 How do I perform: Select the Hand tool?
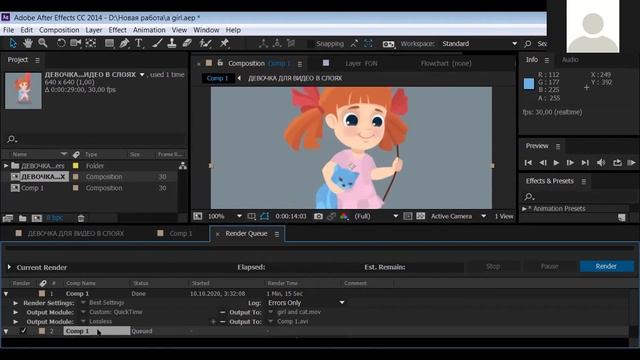click(x=28, y=43)
